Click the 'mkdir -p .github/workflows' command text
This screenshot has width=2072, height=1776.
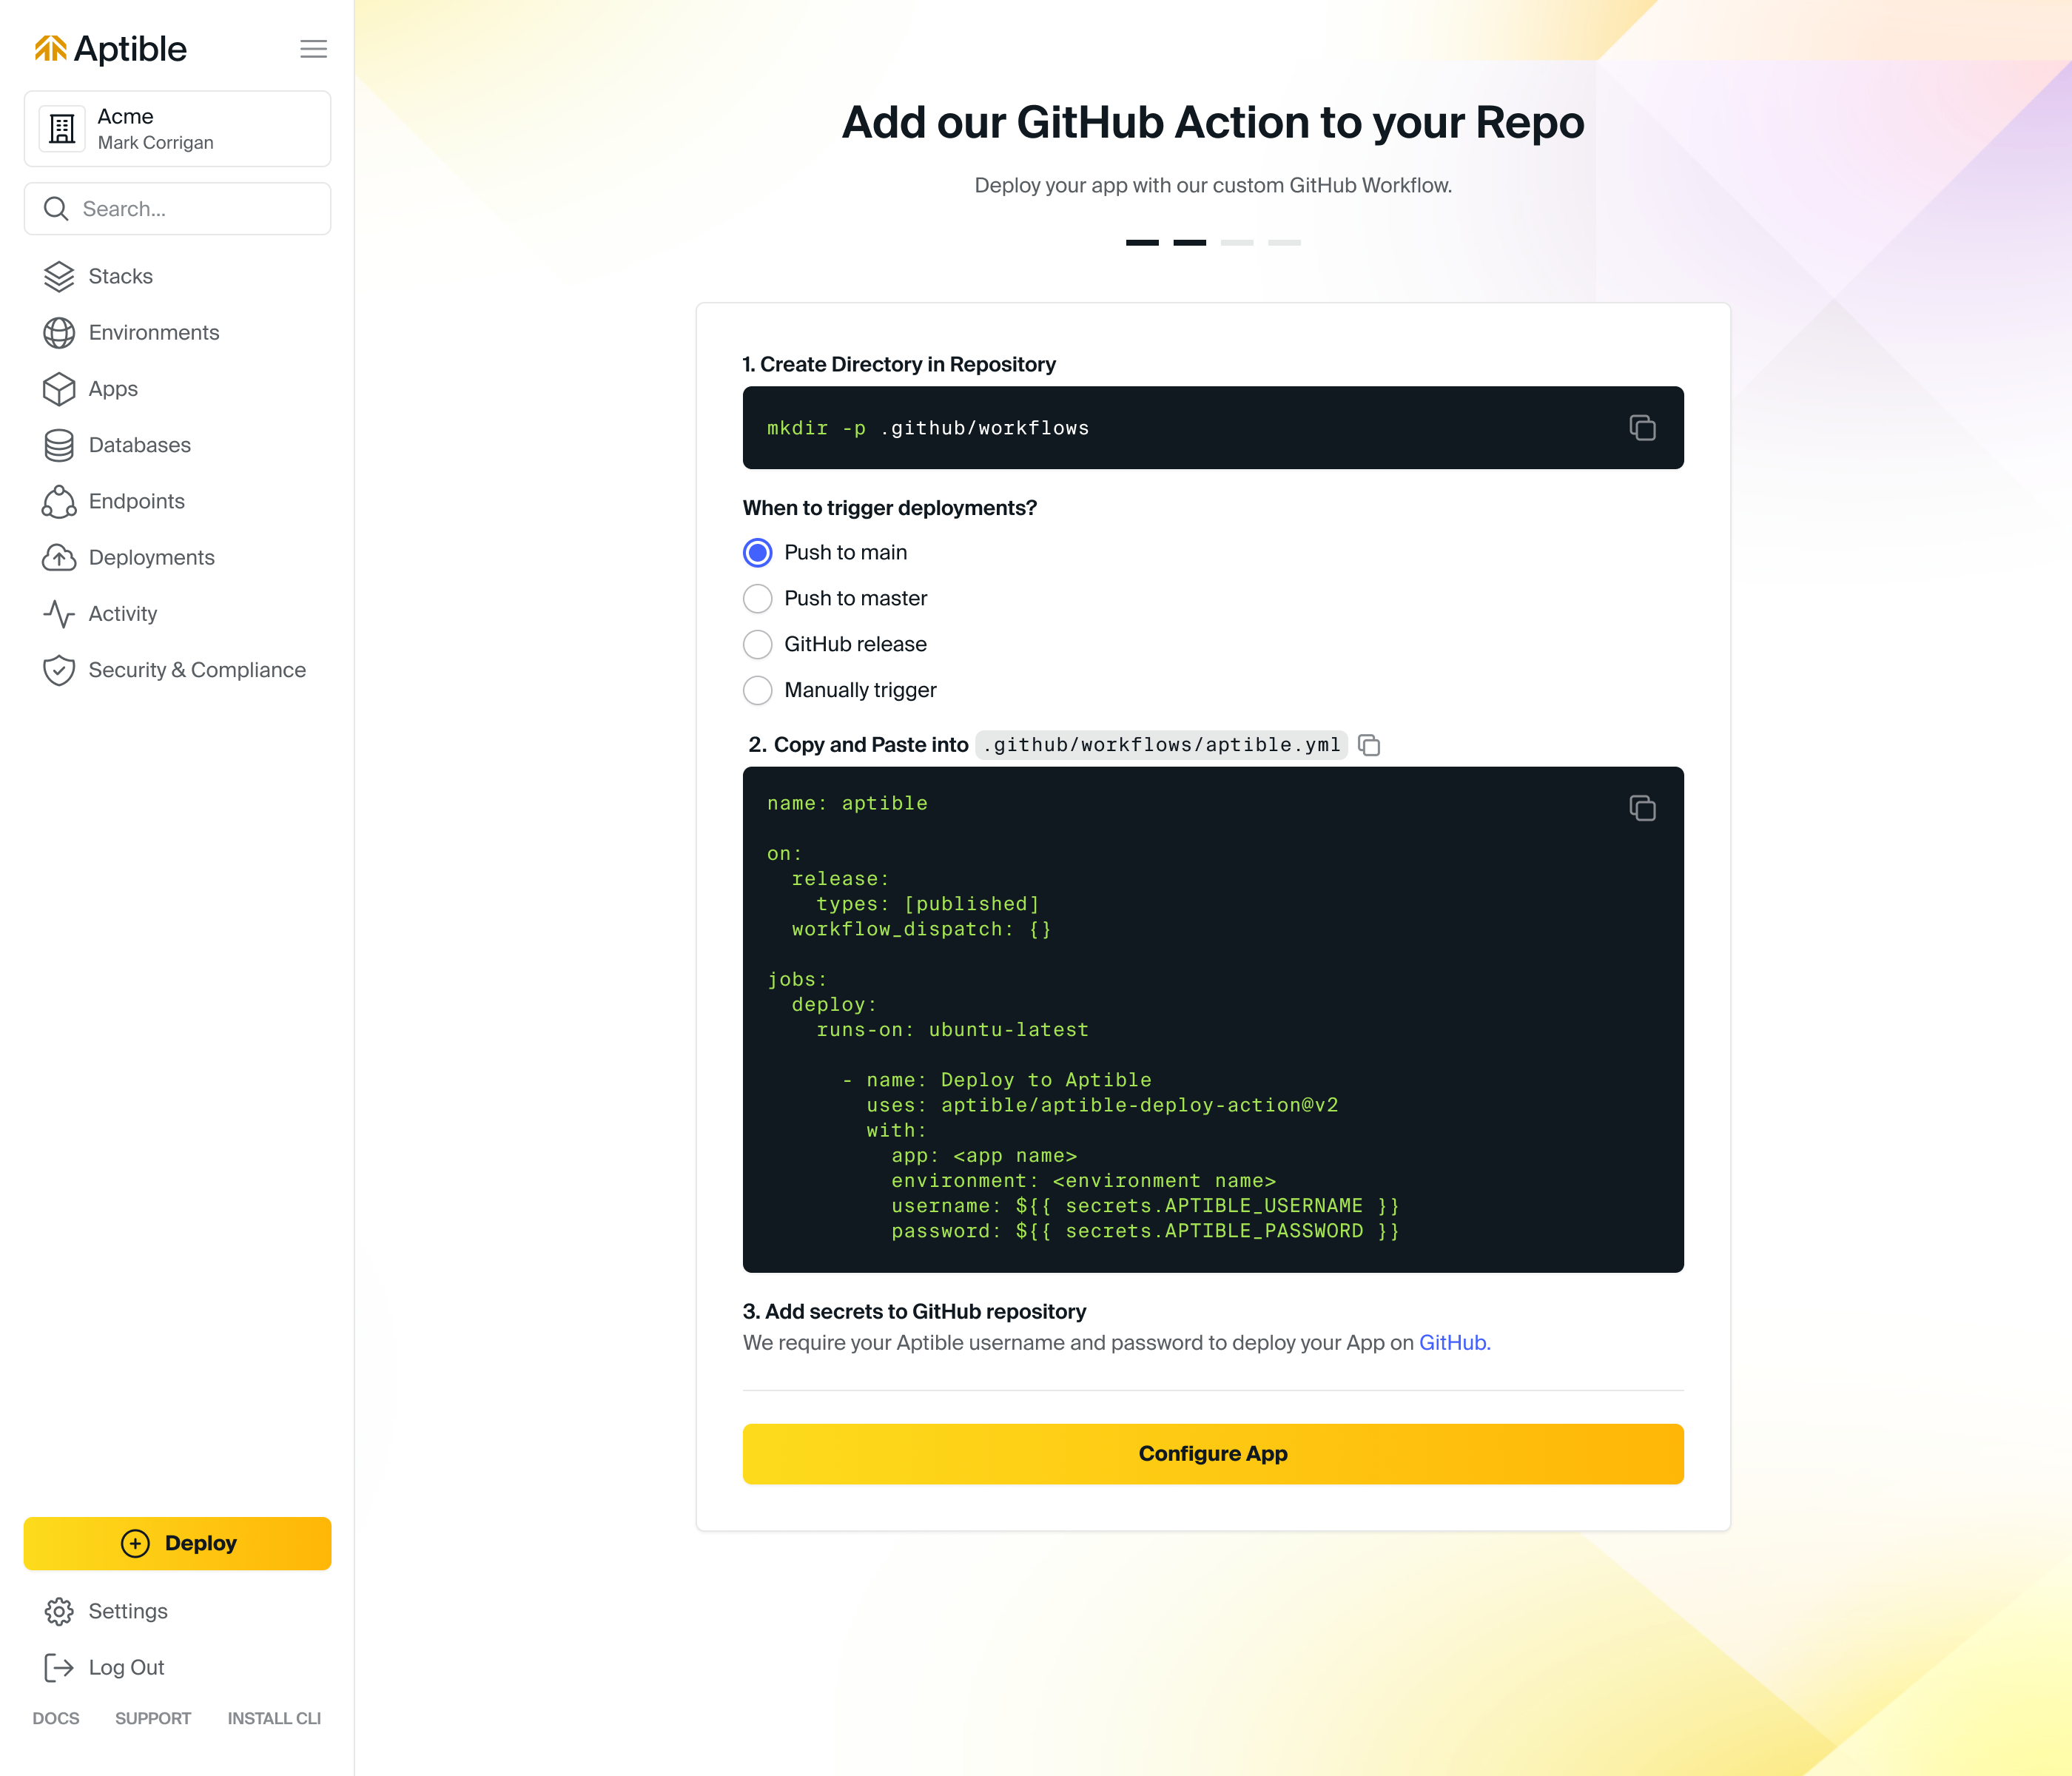click(x=928, y=428)
